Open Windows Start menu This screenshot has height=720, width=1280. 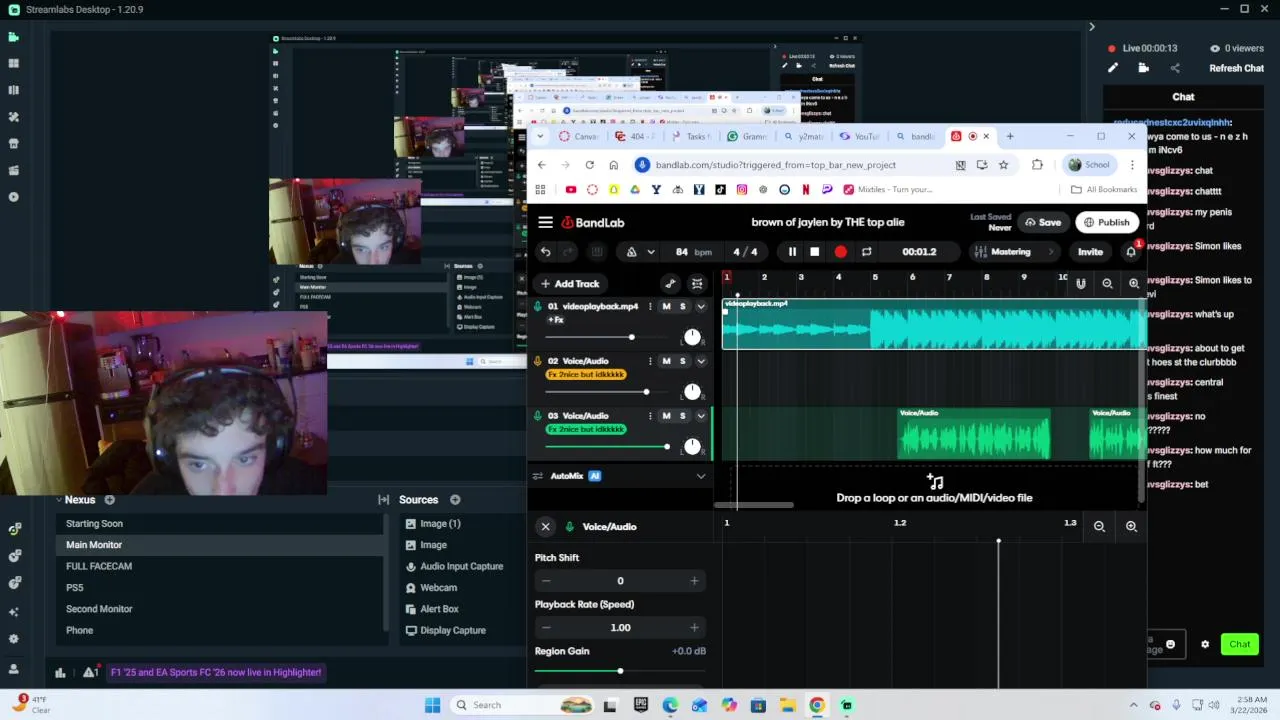(x=432, y=705)
